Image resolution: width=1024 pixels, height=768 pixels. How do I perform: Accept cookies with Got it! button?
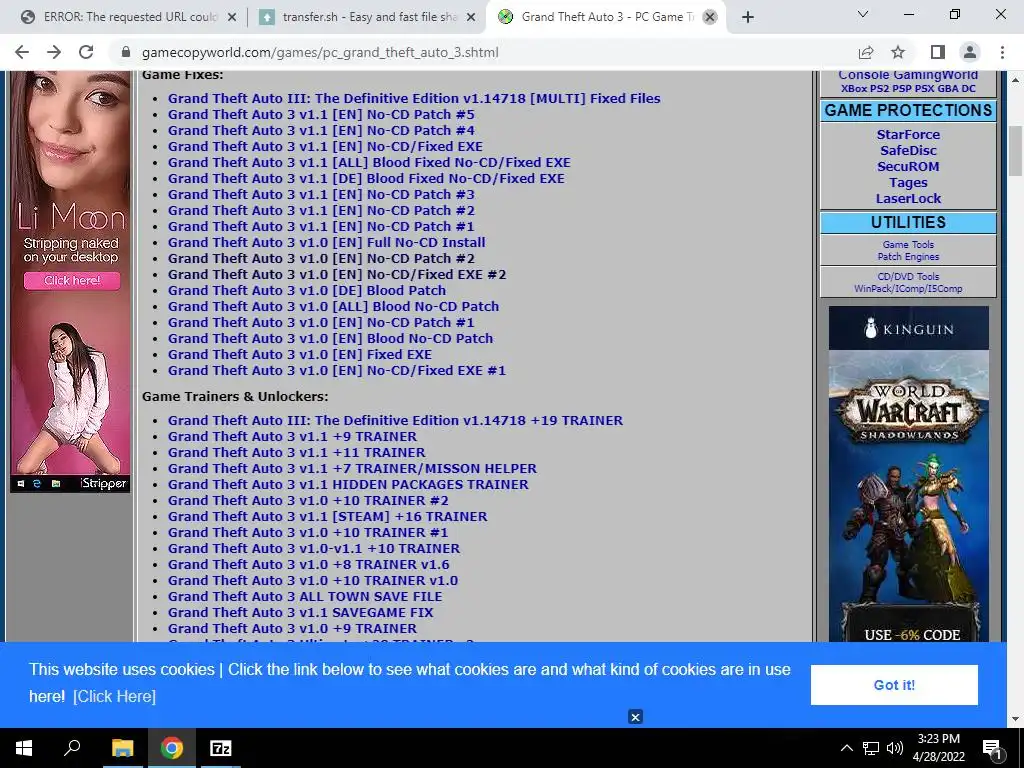[x=894, y=685]
